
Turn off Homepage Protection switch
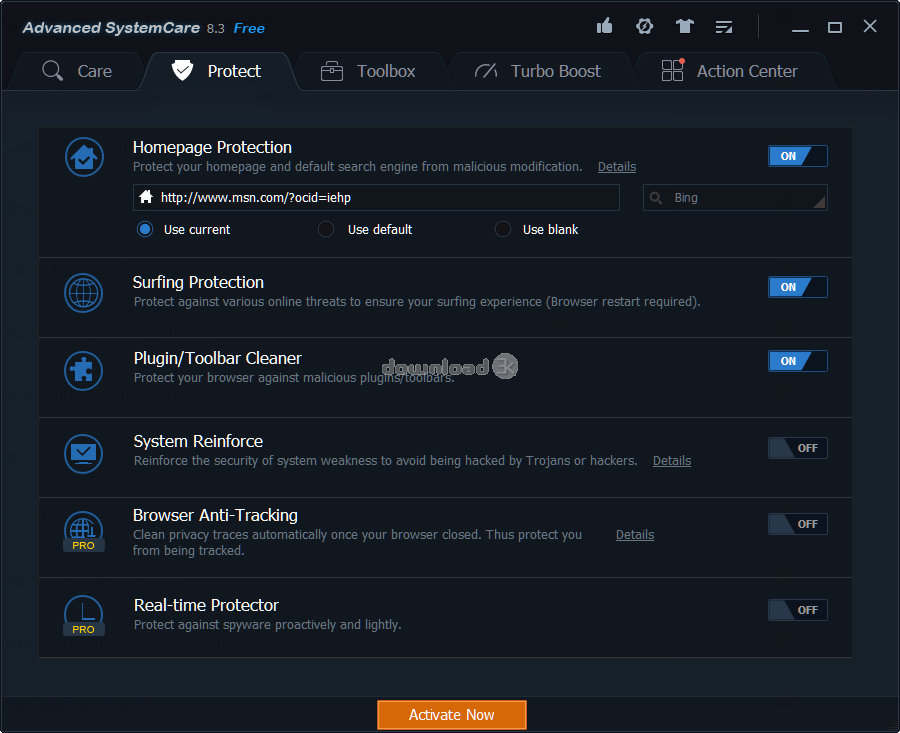(798, 156)
